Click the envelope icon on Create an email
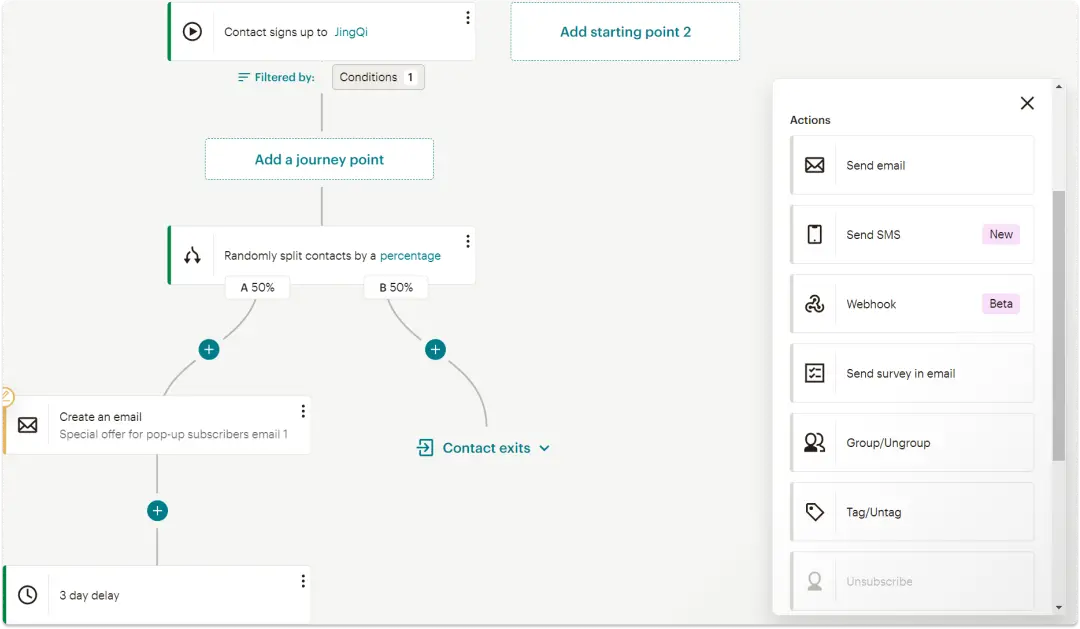This screenshot has width=1080, height=629. coord(28,425)
